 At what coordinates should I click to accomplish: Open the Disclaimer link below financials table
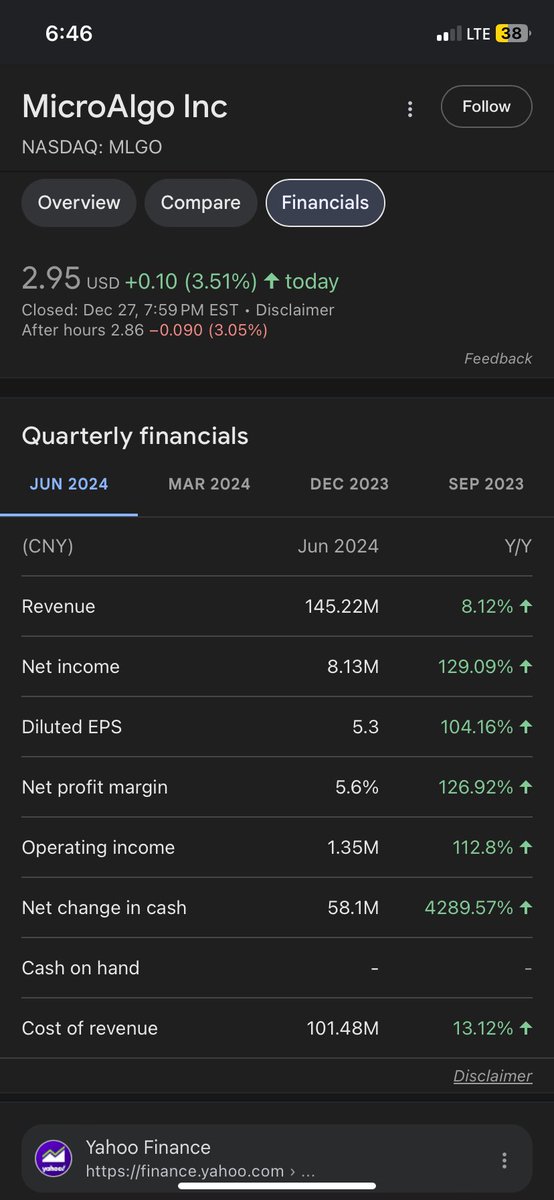tap(493, 1076)
